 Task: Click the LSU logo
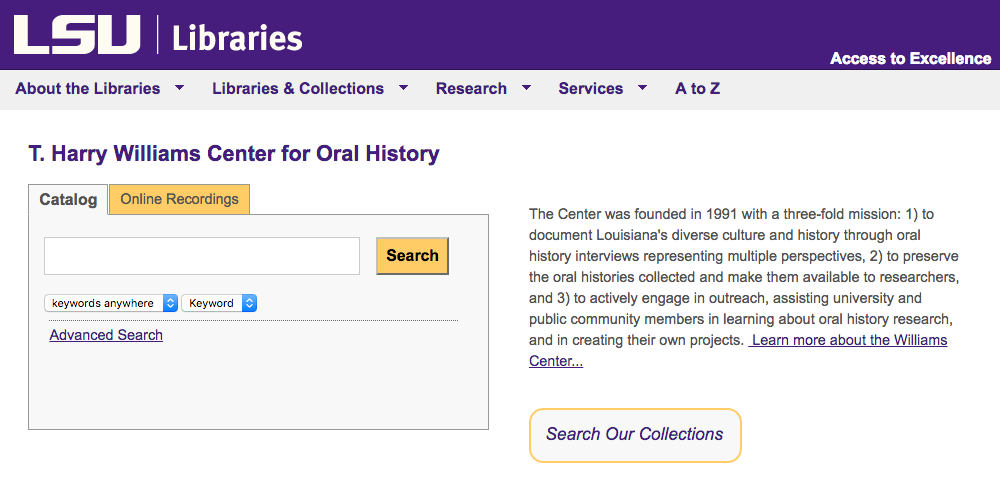[x=76, y=34]
